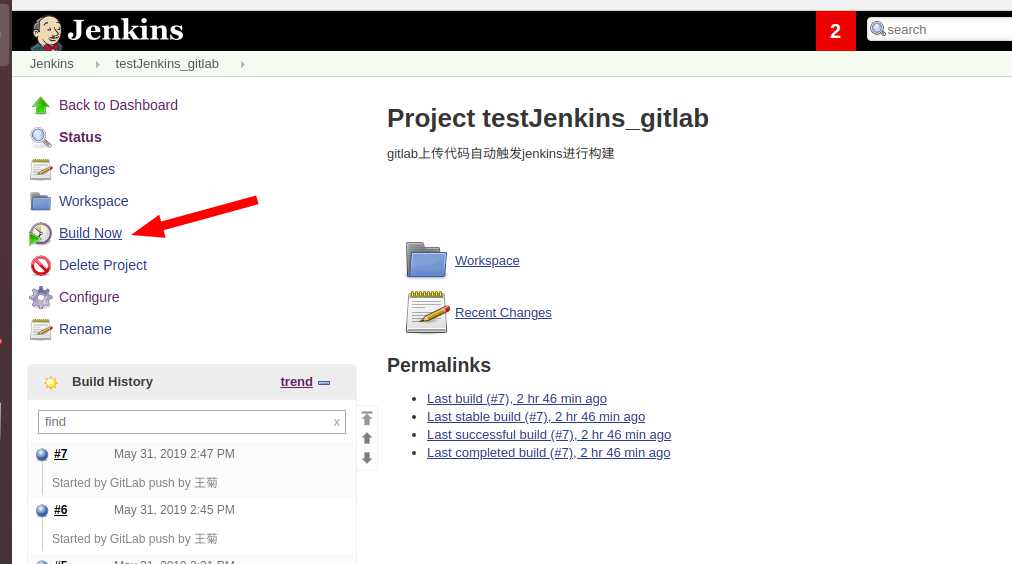
Task: Open build #6 link
Action: 61,510
